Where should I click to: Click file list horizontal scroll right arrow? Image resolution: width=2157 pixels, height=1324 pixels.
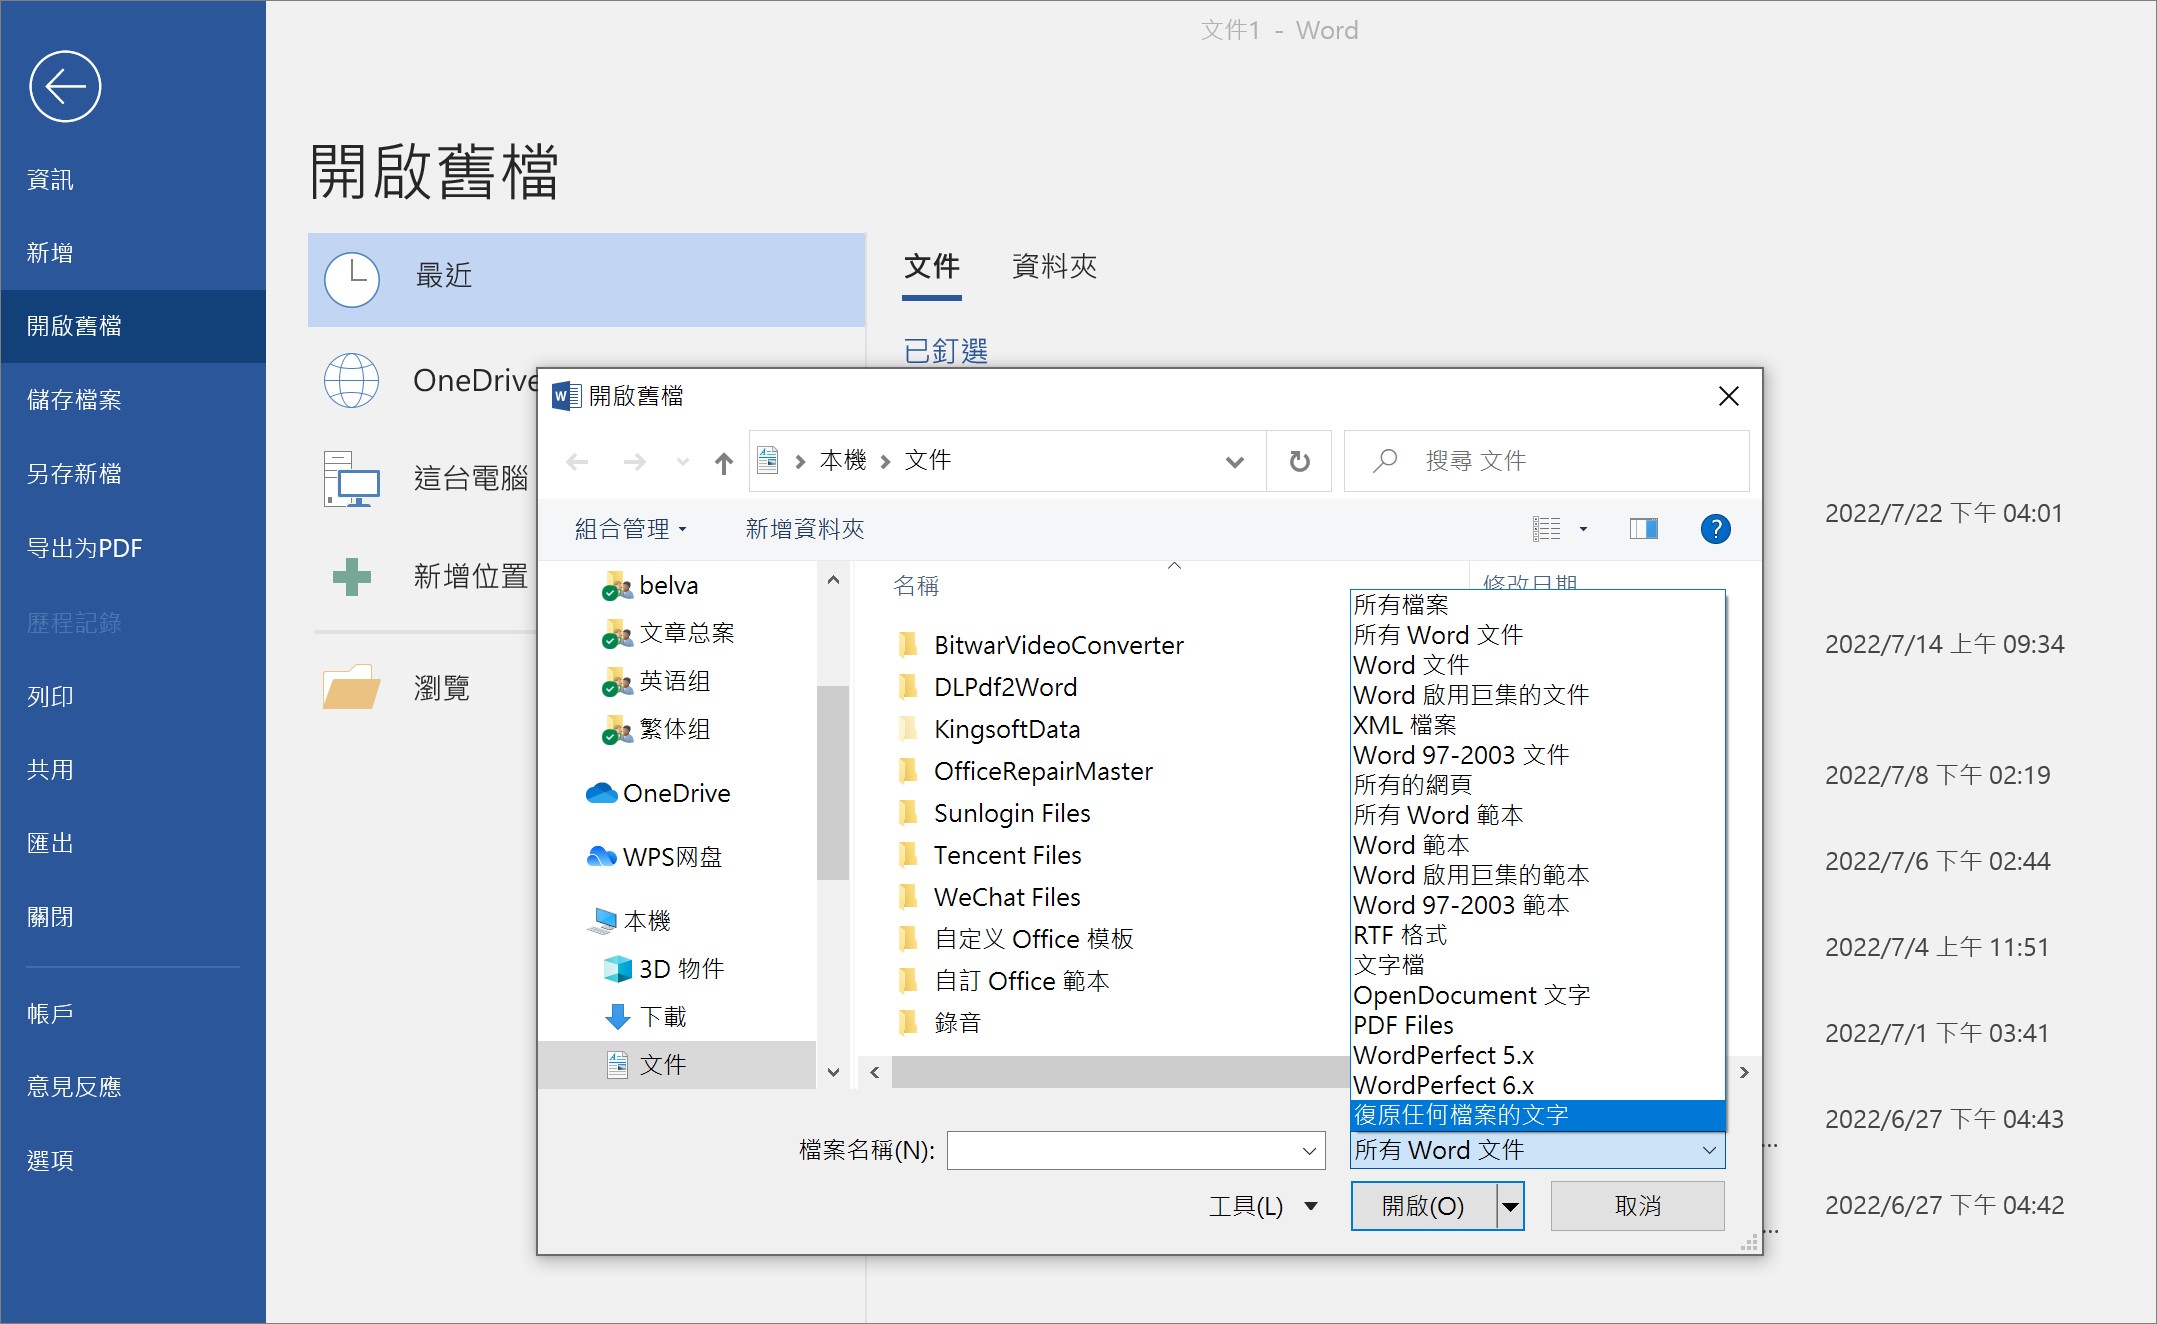coord(1743,1073)
